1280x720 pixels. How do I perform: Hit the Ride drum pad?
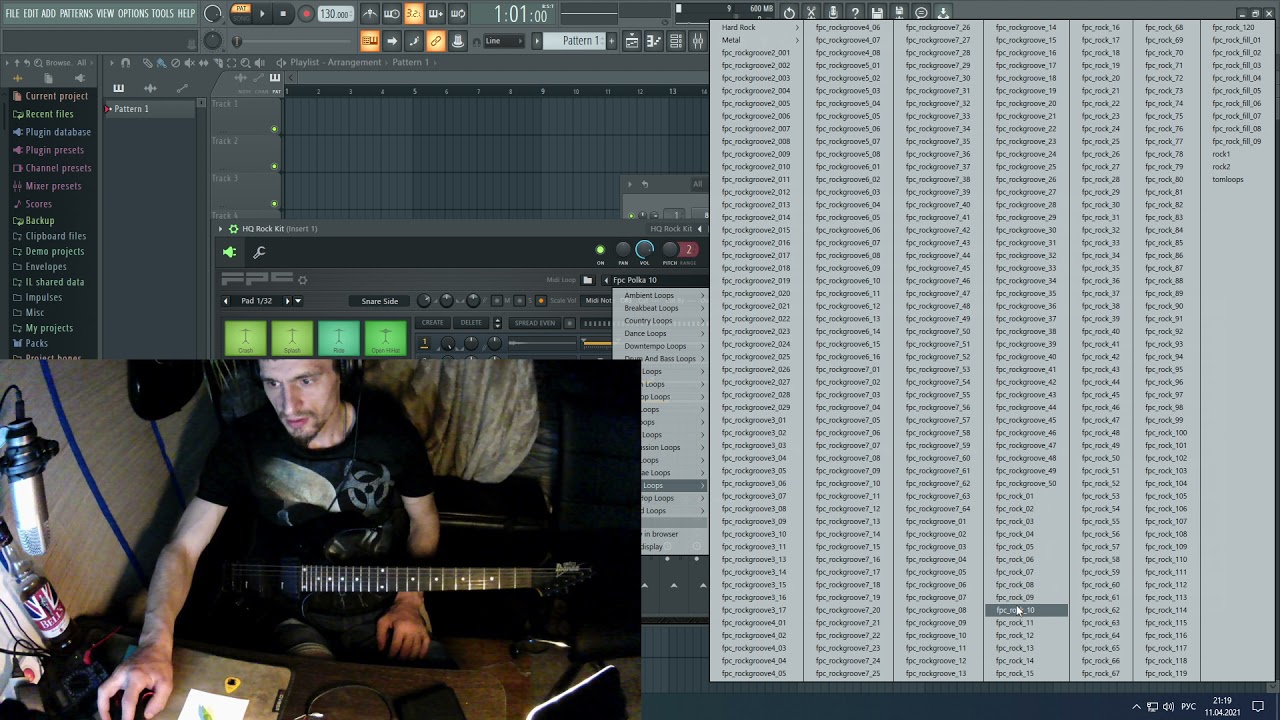(339, 339)
